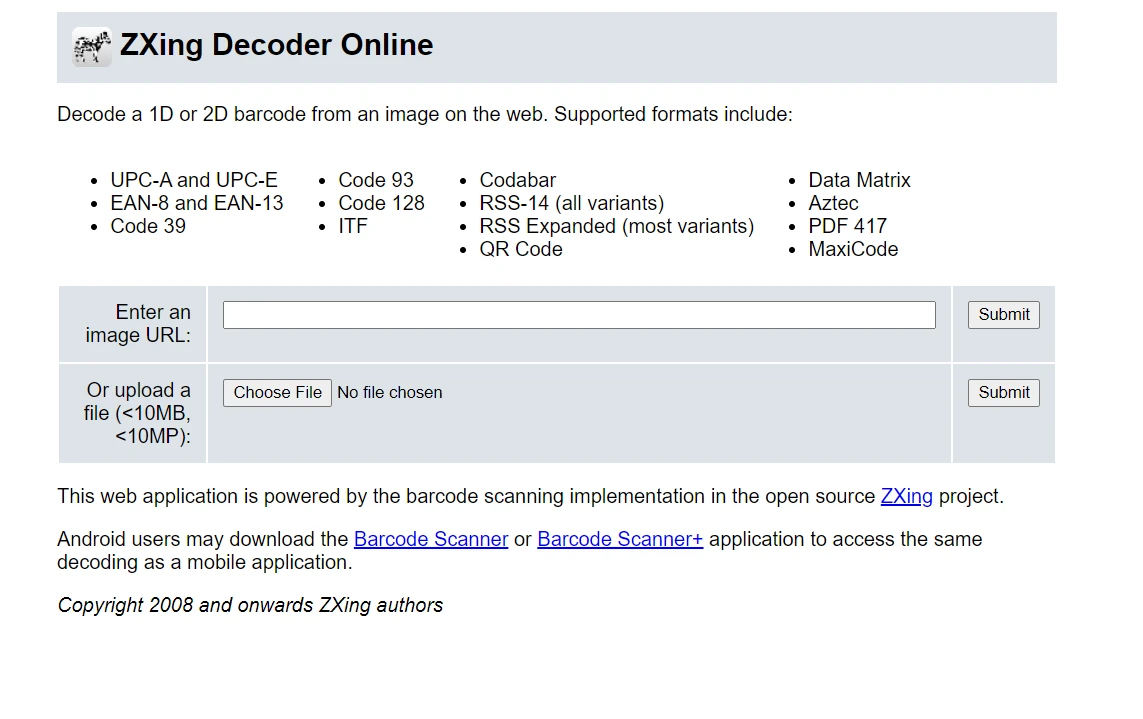This screenshot has width=1143, height=719.
Task: Submit the uploaded file for decoding
Action: tap(1003, 393)
